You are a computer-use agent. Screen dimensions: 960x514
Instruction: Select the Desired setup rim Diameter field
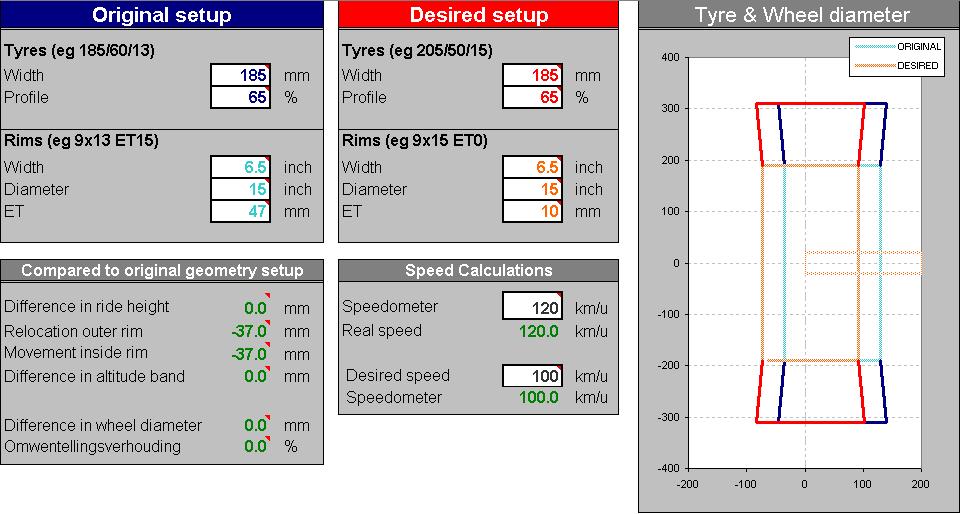click(532, 189)
